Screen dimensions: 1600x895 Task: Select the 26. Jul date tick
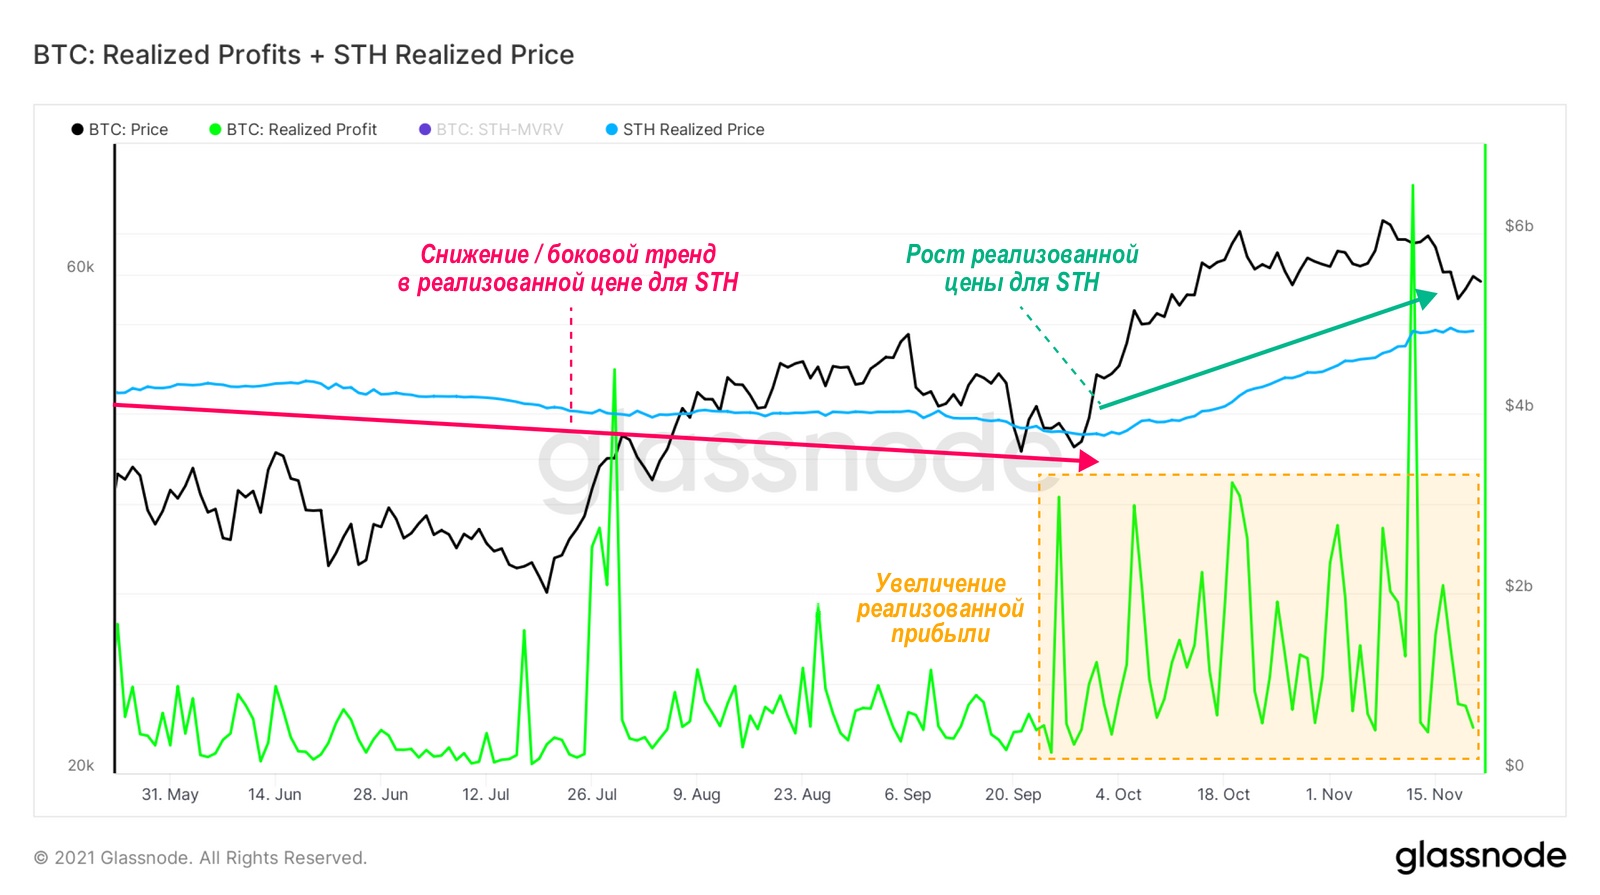(x=592, y=794)
